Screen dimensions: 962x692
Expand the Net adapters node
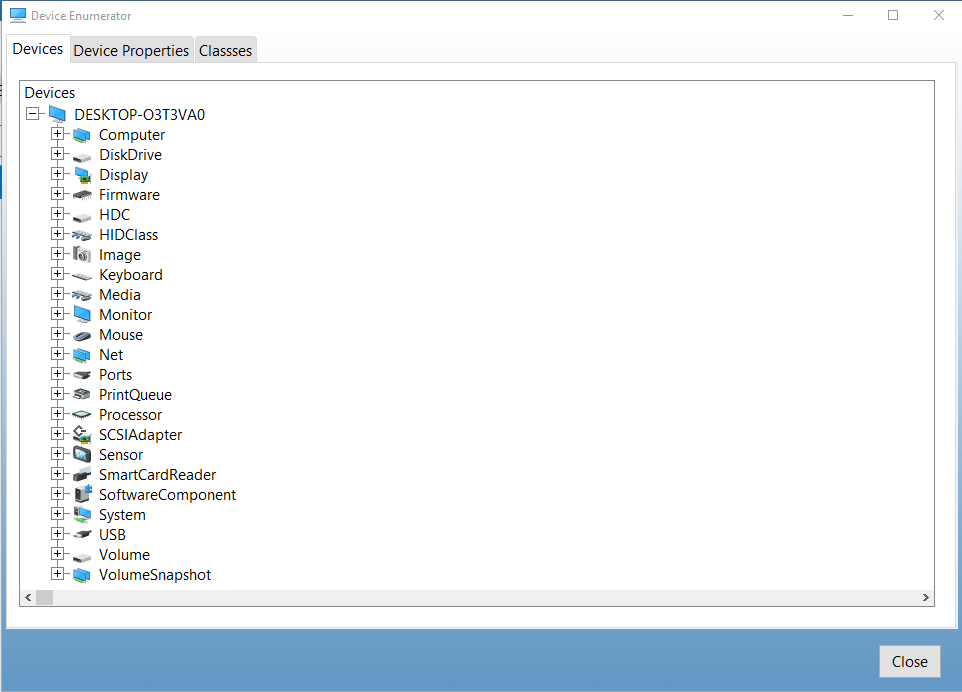pos(58,354)
